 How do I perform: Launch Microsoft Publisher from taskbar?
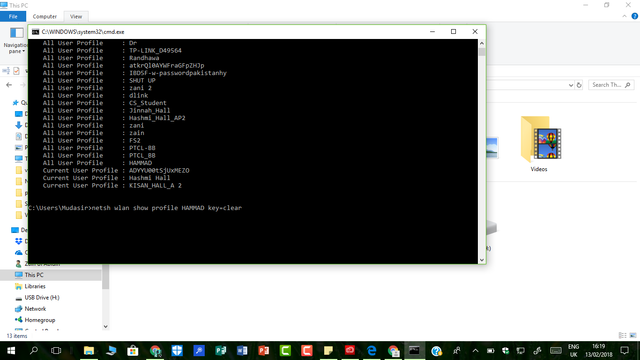[x=220, y=351]
